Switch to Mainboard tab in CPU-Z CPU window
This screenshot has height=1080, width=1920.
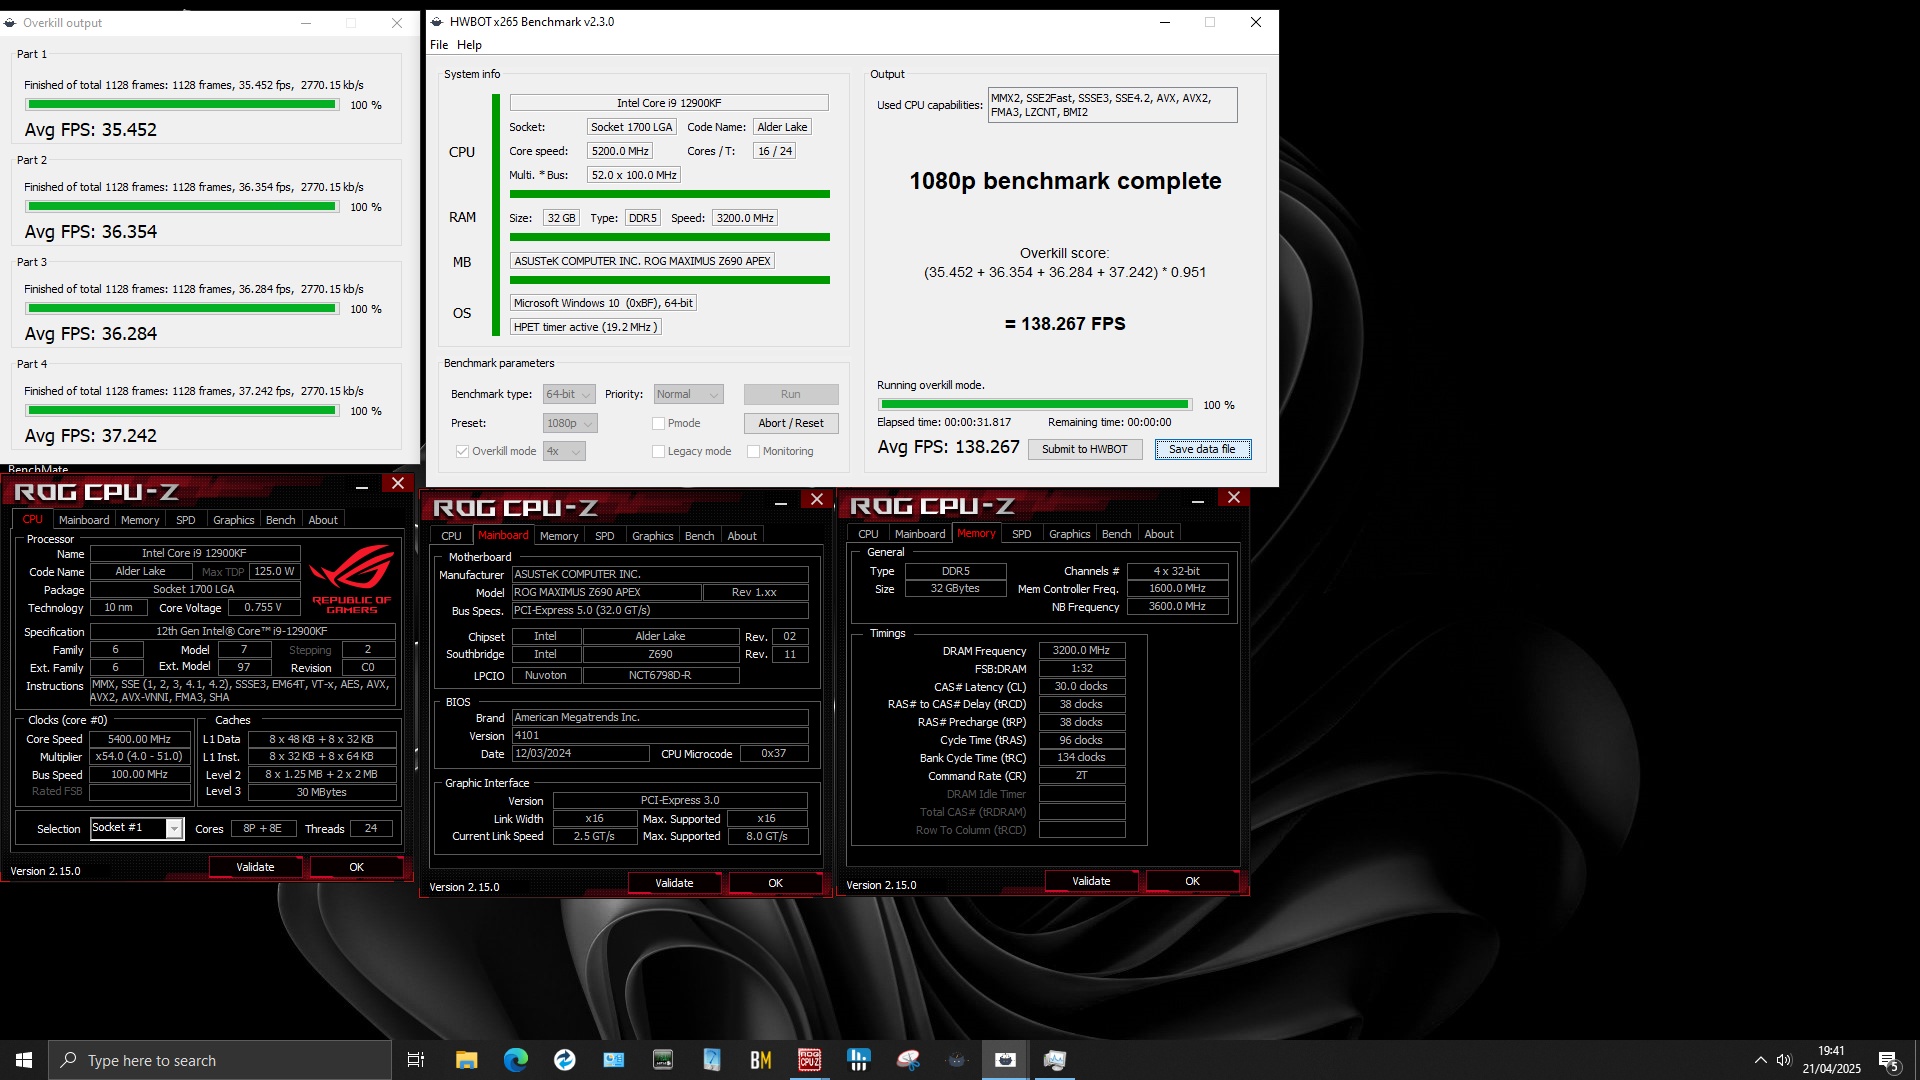click(x=84, y=520)
